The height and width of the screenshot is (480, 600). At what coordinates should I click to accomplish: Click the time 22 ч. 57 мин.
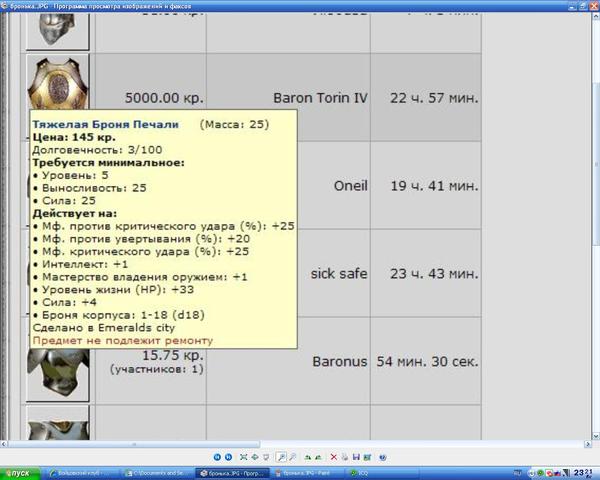[x=434, y=98]
